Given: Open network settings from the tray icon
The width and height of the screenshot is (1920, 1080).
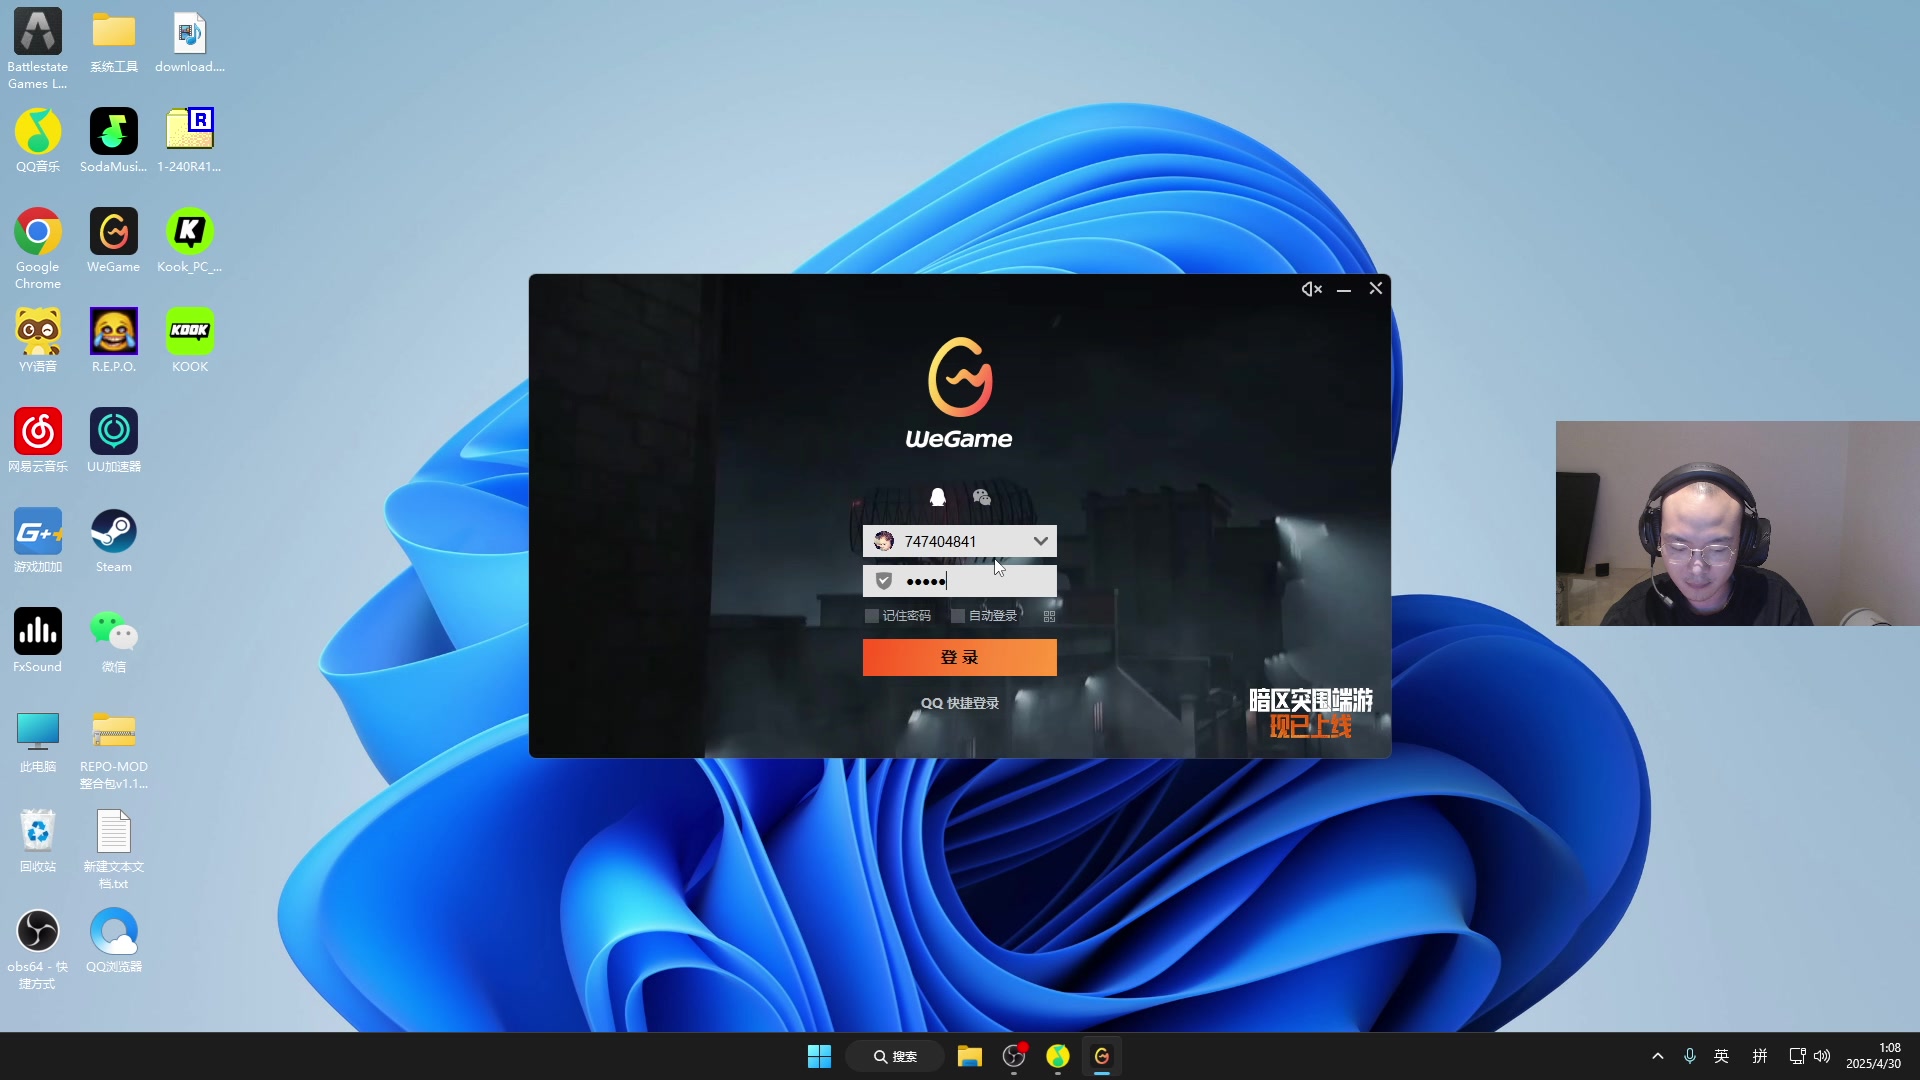Looking at the screenshot, I should coord(1797,1056).
